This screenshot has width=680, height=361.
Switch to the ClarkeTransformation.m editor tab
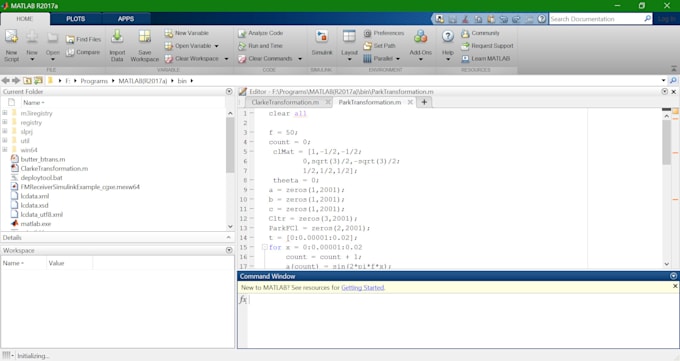tap(285, 102)
